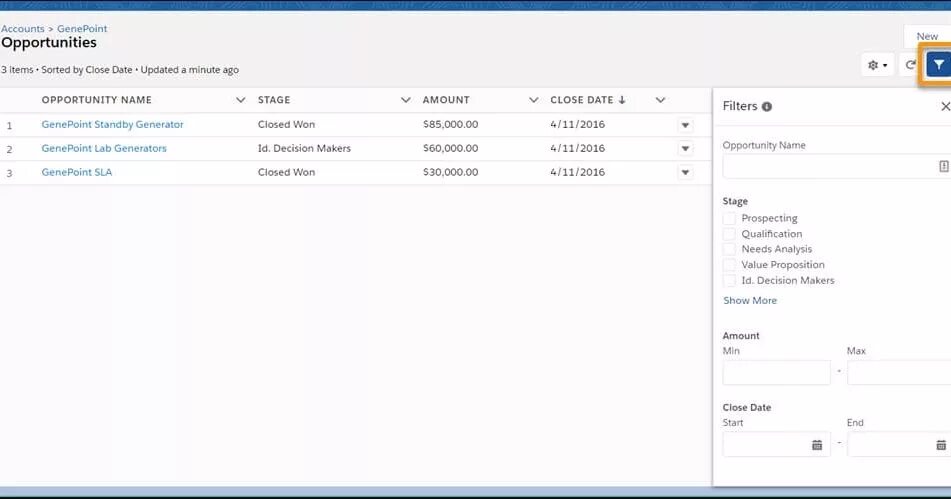Viewport: 951px width, 499px height.
Task: Open row actions for GenePoint SLA
Action: coord(685,173)
